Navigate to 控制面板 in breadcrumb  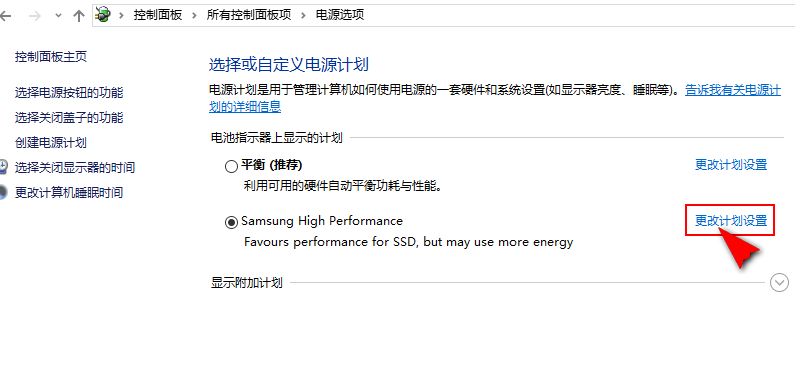click(x=158, y=15)
